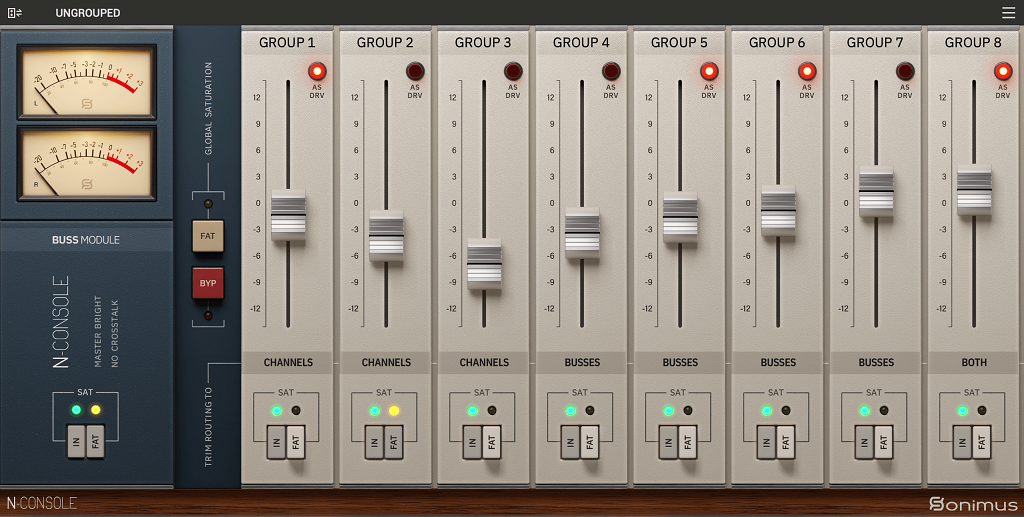Click the Group 3 fader handle
This screenshot has height=517, width=1024.
(x=484, y=264)
